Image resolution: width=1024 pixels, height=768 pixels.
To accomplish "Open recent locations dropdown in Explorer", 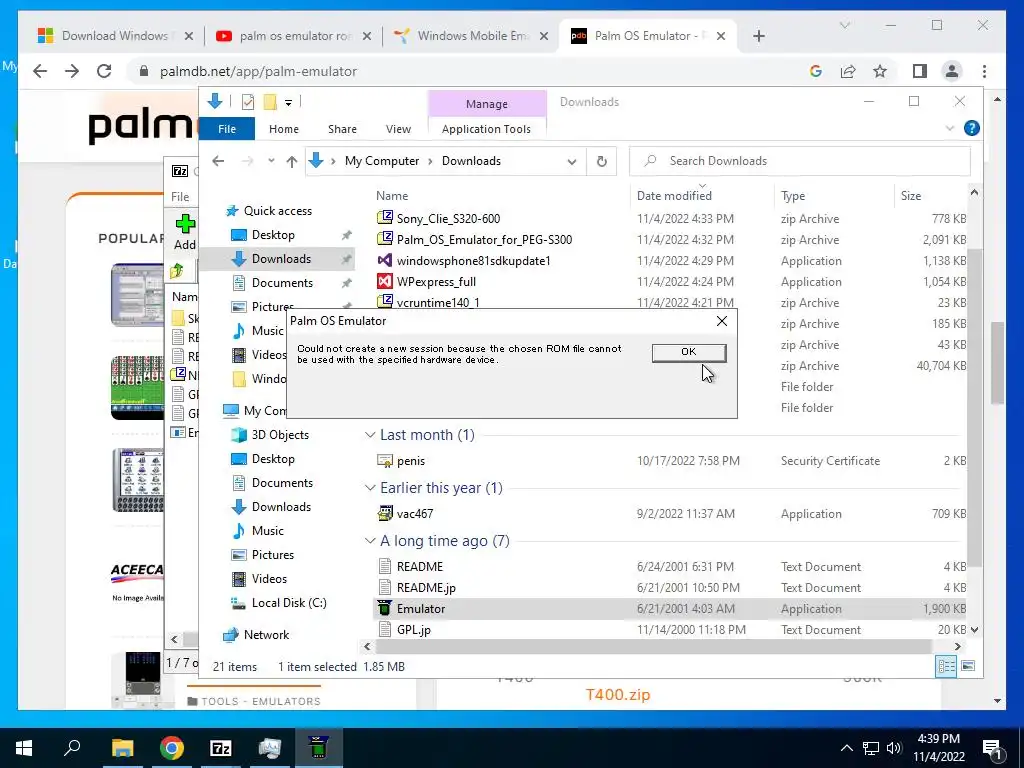I will (270, 161).
